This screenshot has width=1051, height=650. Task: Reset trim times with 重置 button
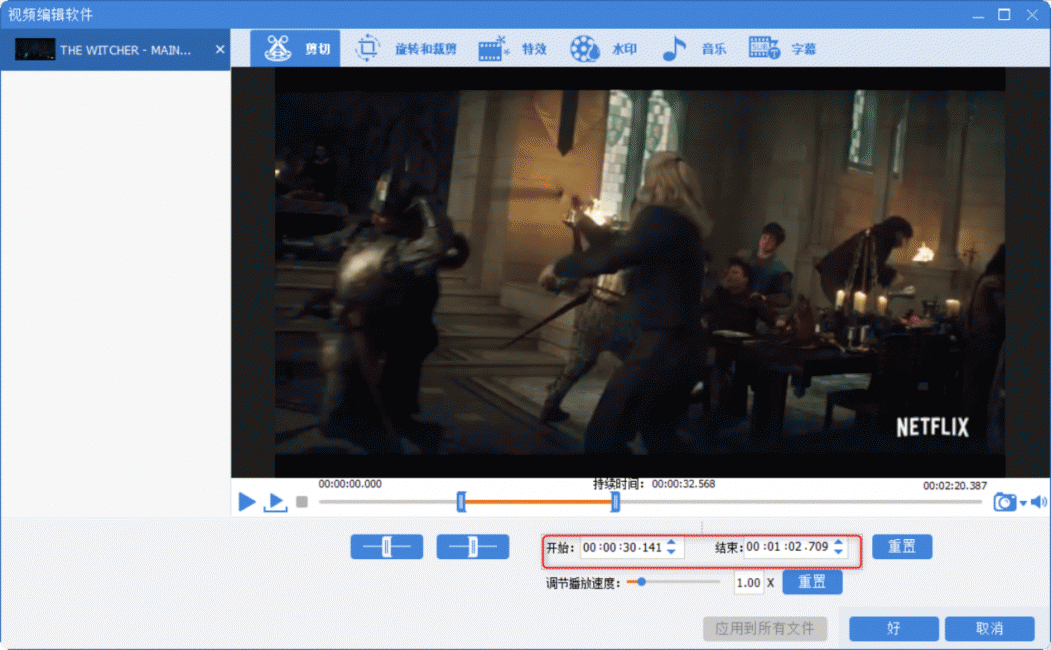click(902, 547)
